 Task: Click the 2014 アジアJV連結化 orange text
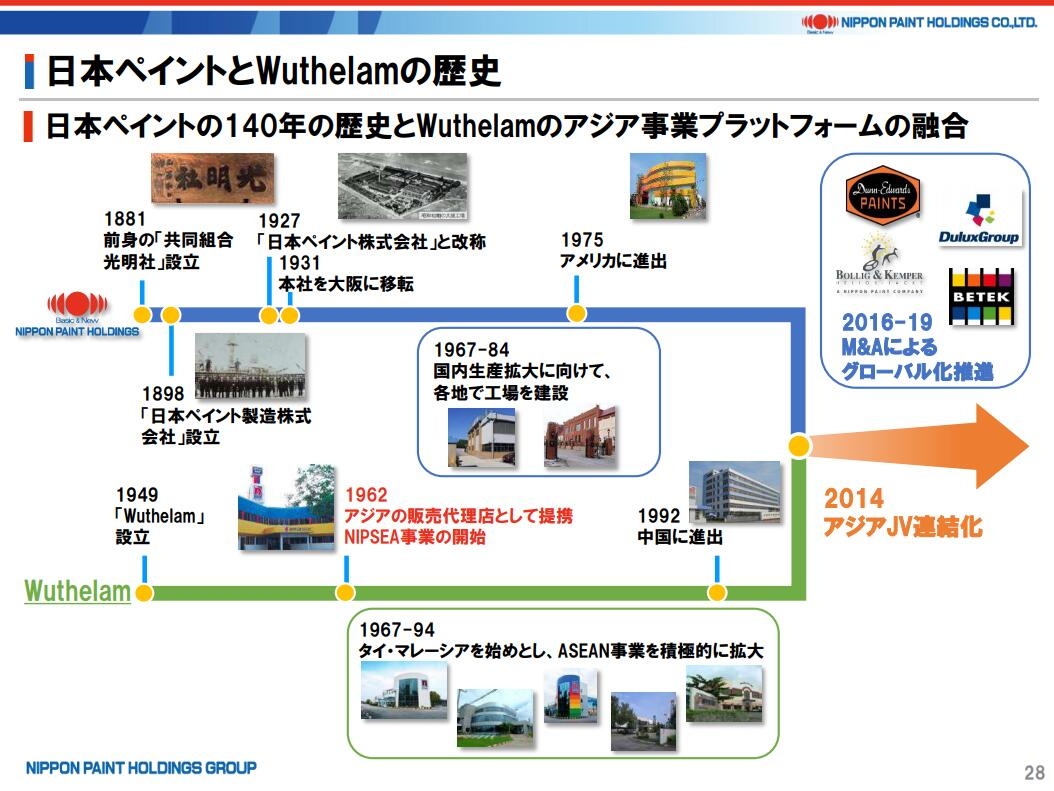902,513
